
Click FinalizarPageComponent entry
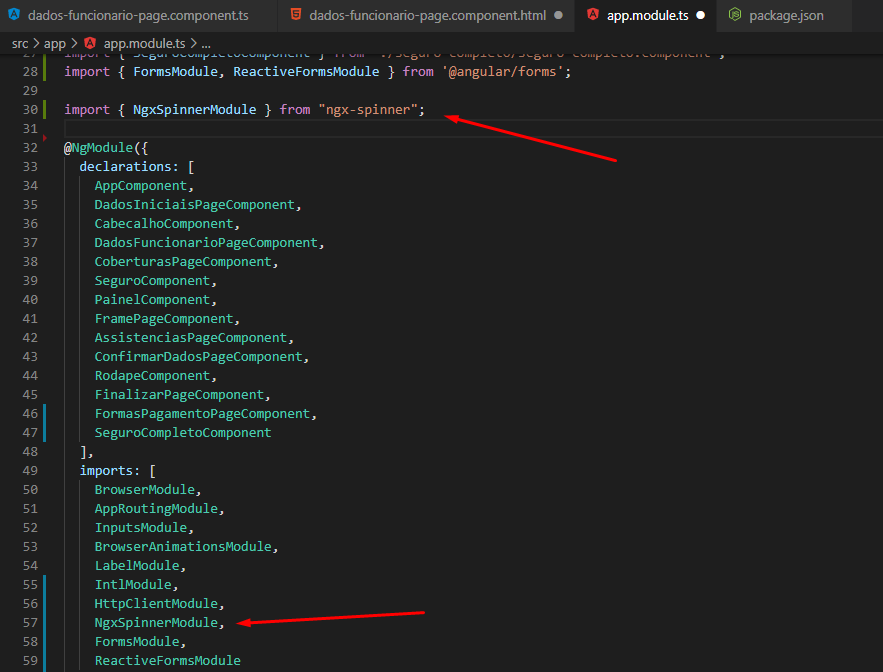179,395
